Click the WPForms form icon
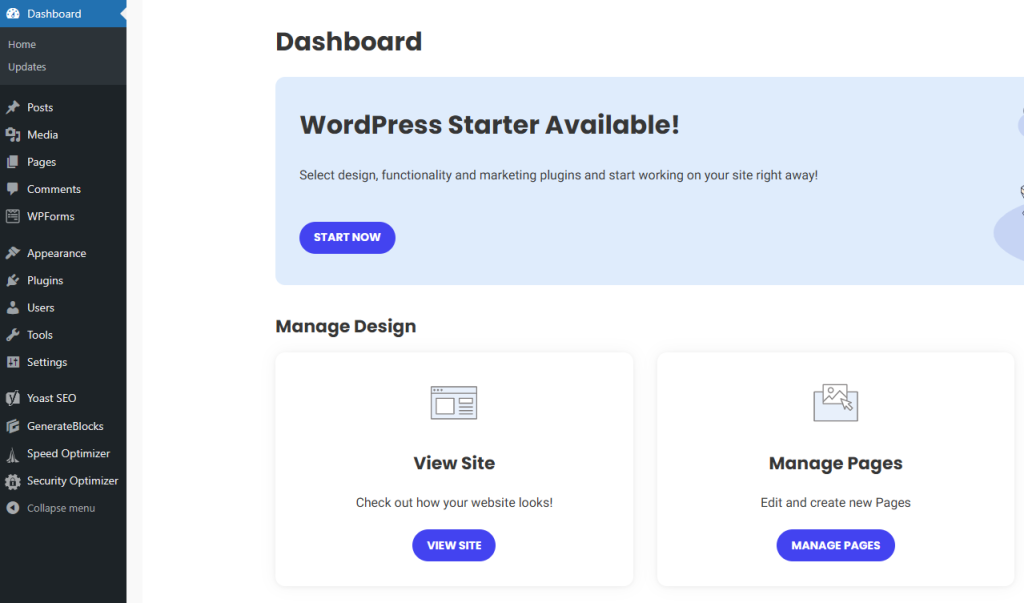The image size is (1024, 603). coord(12,216)
